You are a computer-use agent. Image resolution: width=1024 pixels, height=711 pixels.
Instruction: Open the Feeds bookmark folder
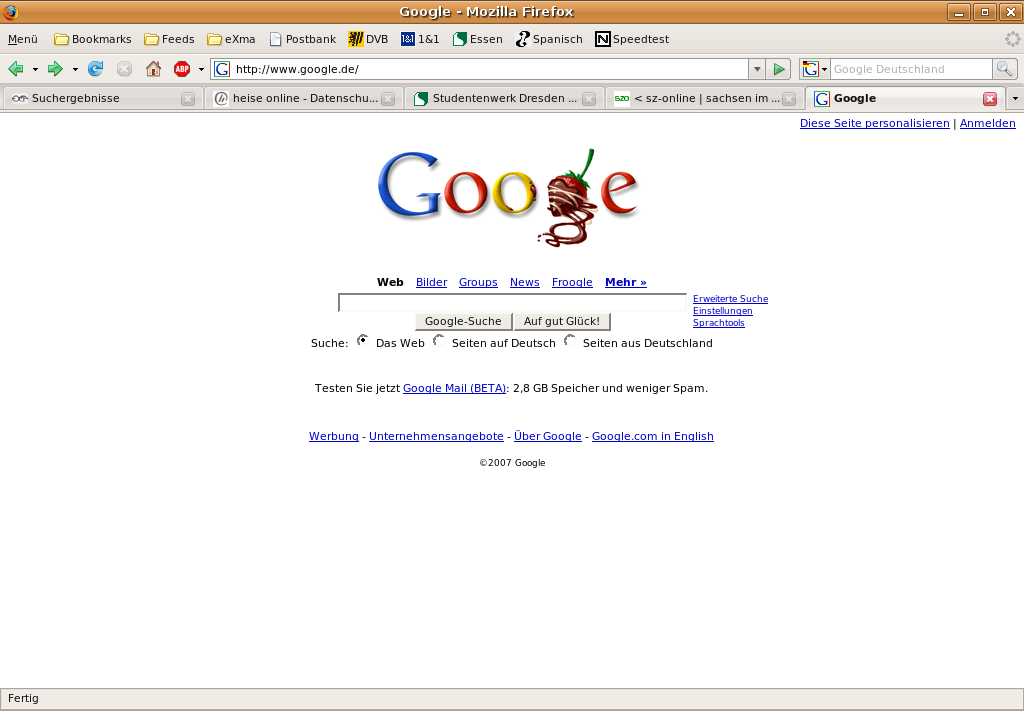click(x=169, y=39)
